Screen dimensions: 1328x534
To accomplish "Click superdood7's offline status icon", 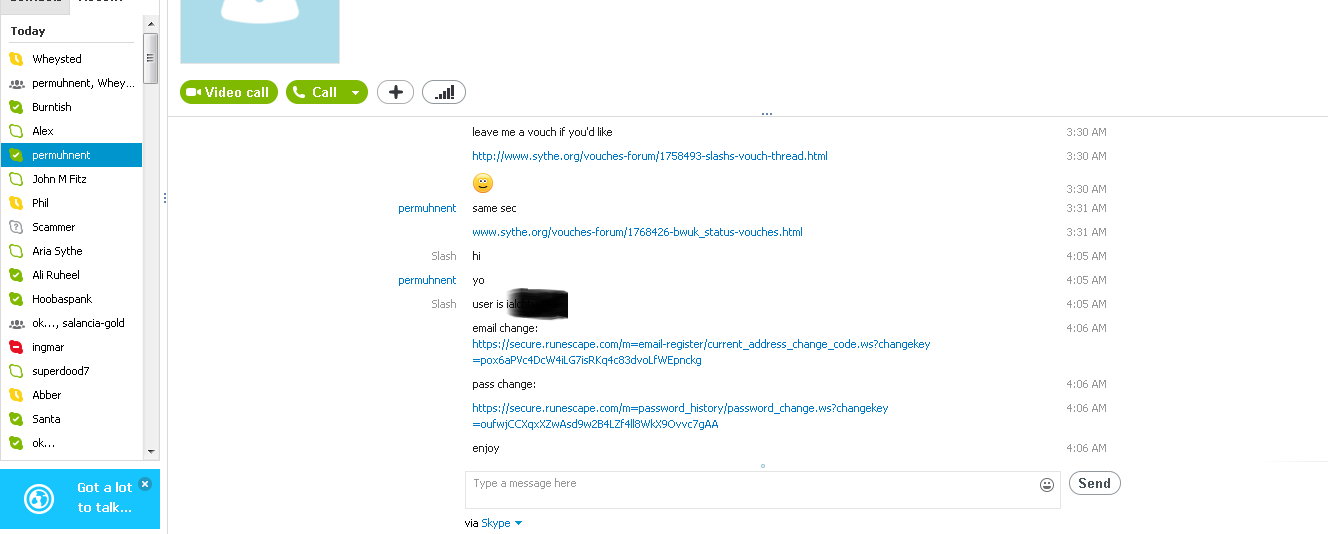I will (x=16, y=371).
